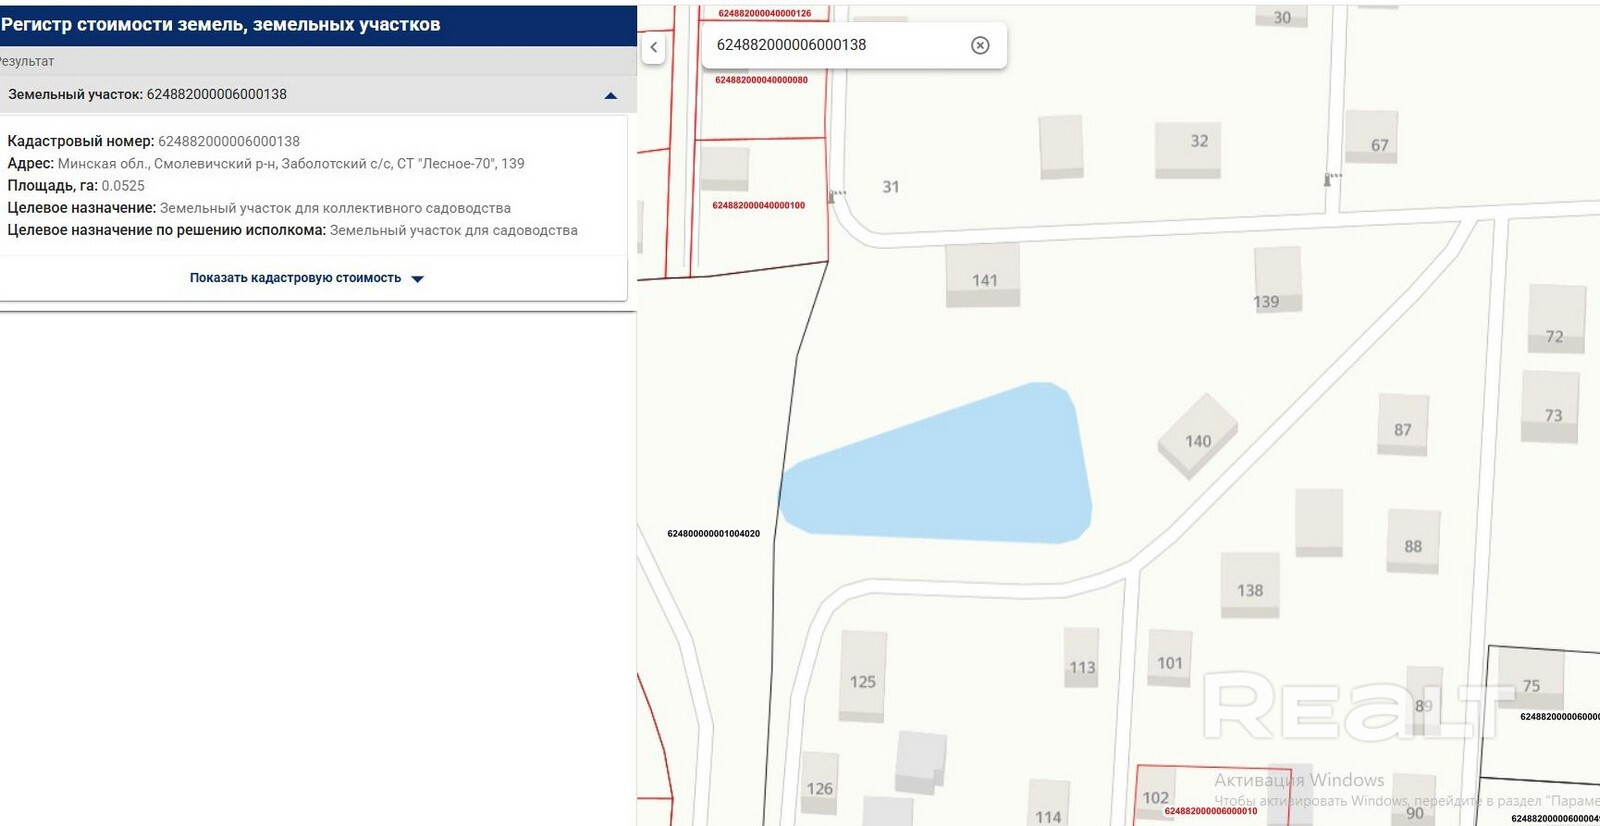Image resolution: width=1600 pixels, height=826 pixels.
Task: Select the diamond-shaped building 140
Action: 1197,436
